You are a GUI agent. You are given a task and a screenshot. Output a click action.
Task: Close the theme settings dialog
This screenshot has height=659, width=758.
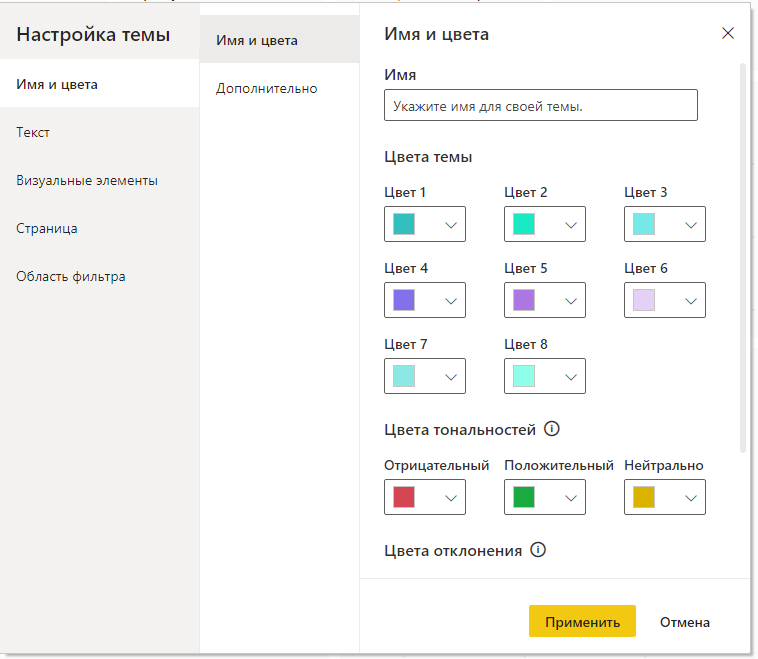click(x=728, y=33)
